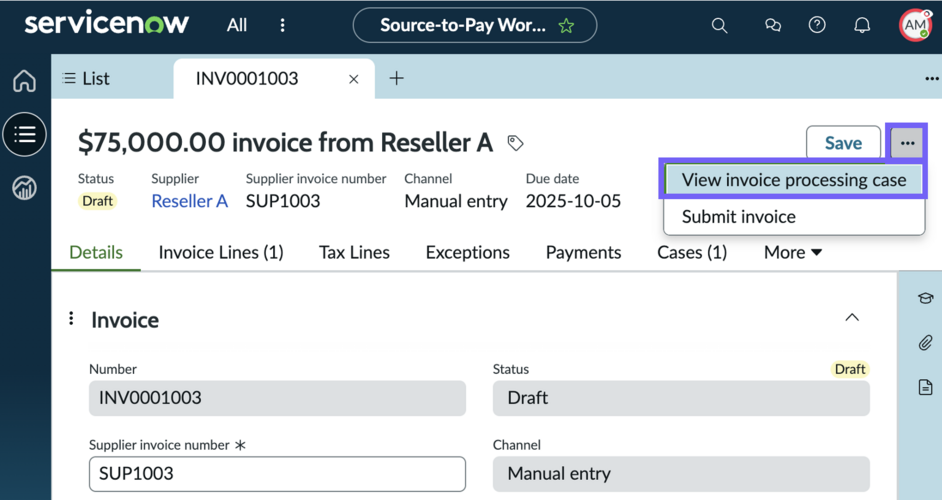
Task: Open the List sidebar icon
Action: (x=25, y=134)
